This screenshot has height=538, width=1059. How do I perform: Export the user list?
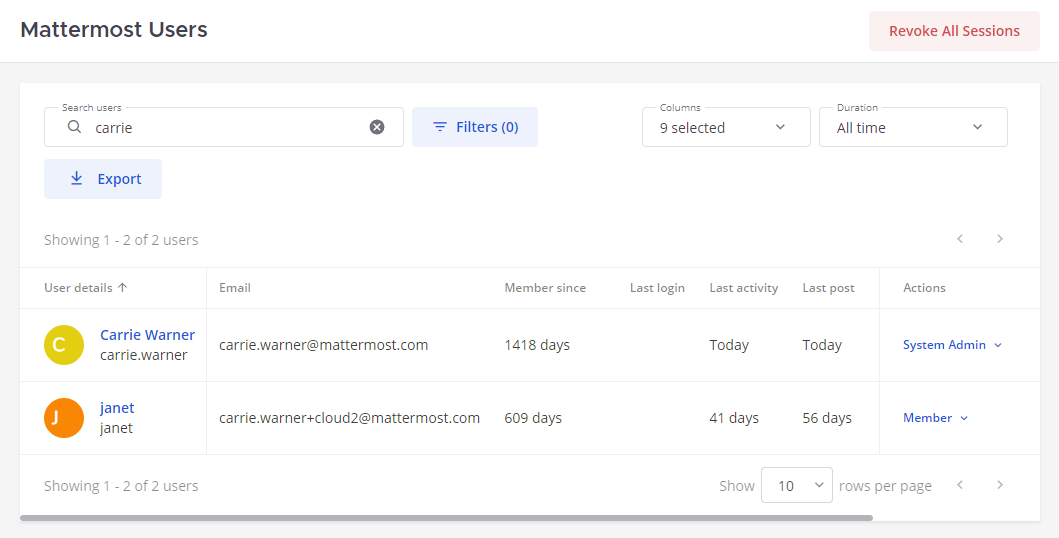[103, 179]
